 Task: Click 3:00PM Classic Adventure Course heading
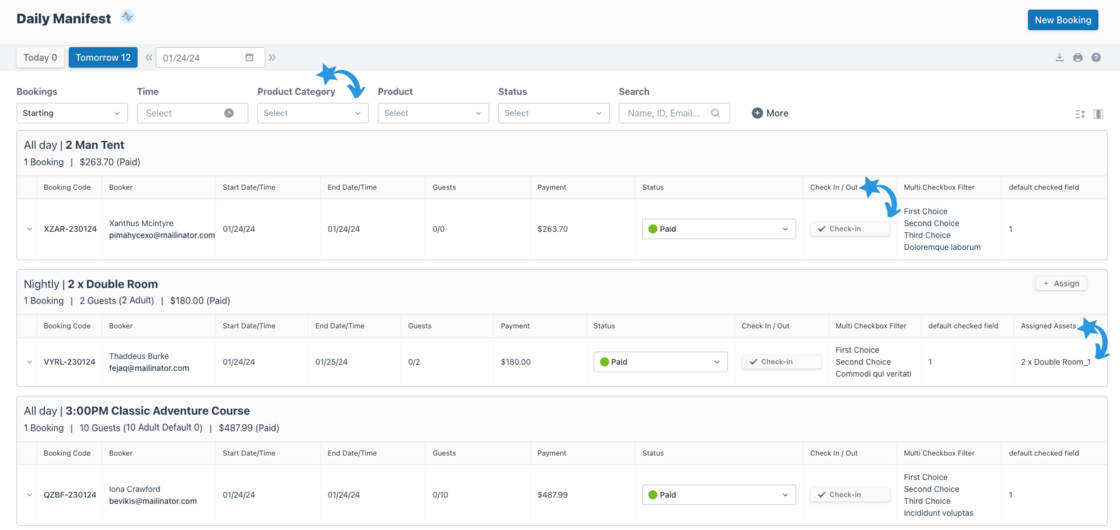[x=158, y=411]
